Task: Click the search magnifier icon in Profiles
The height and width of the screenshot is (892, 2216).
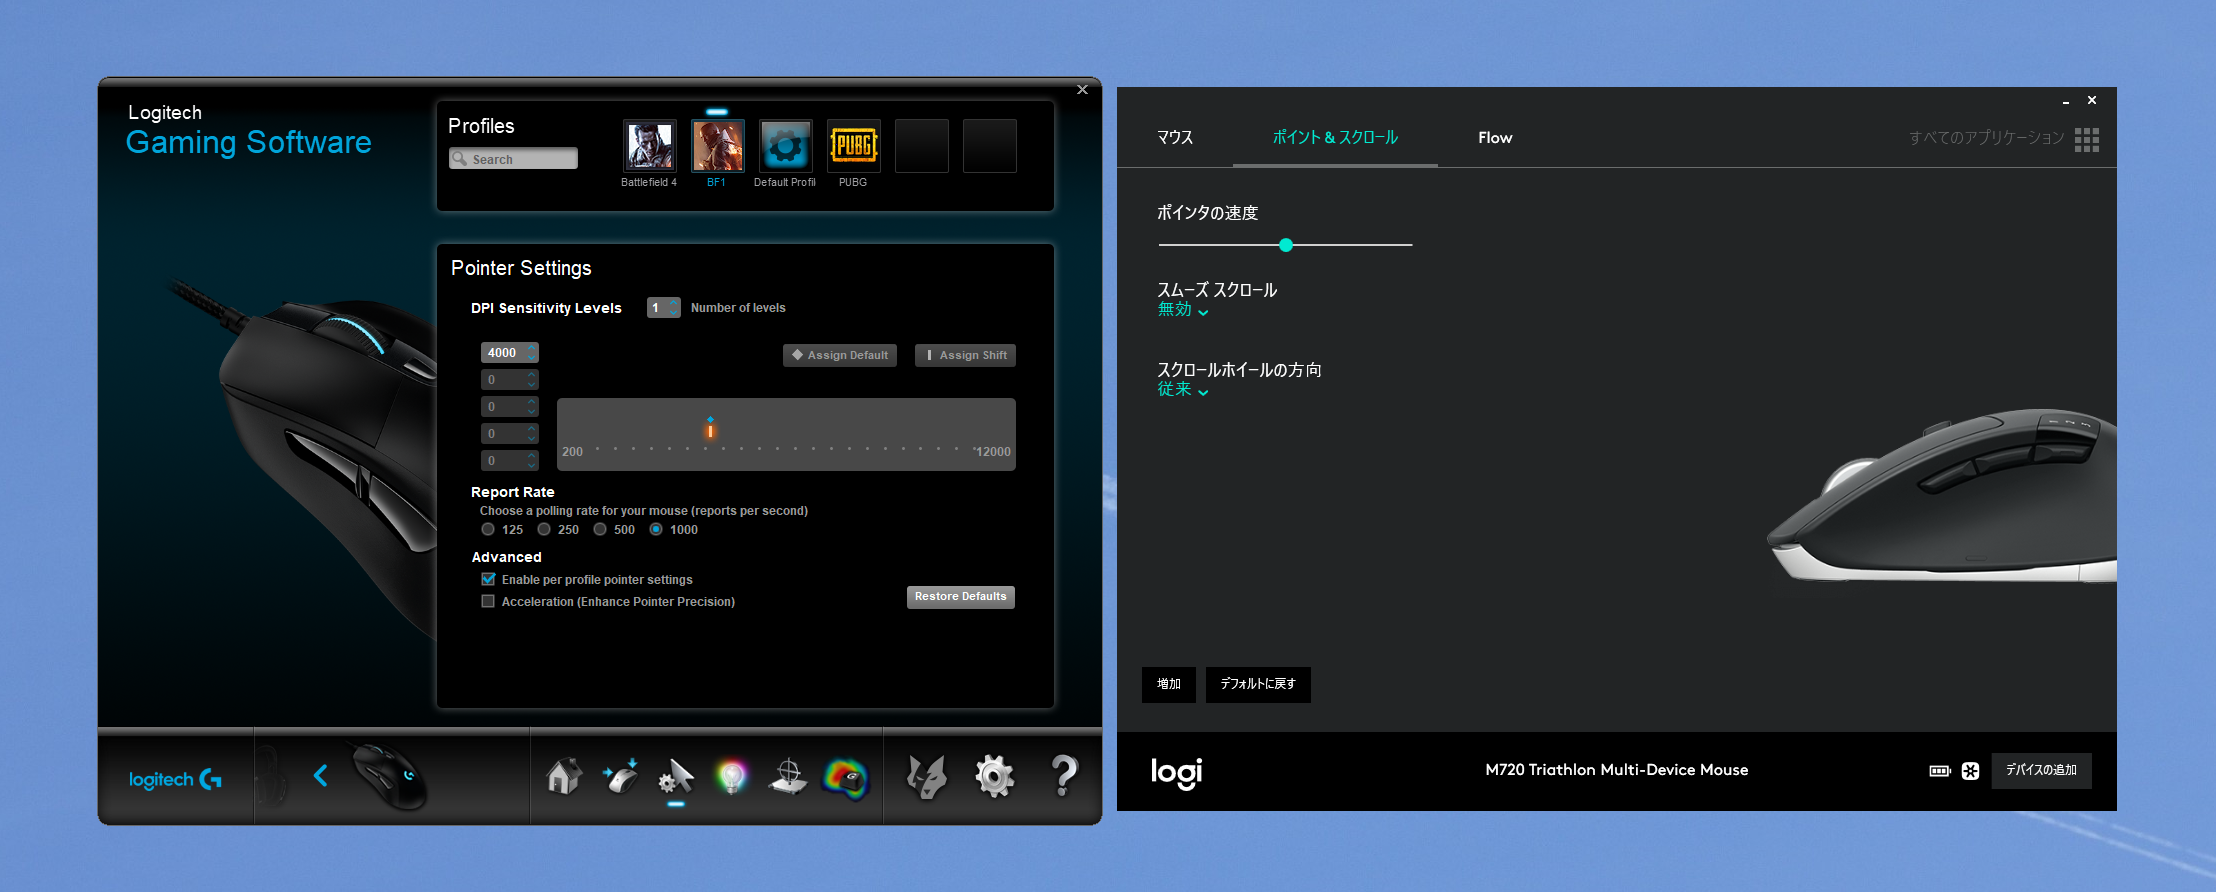Action: click(460, 158)
